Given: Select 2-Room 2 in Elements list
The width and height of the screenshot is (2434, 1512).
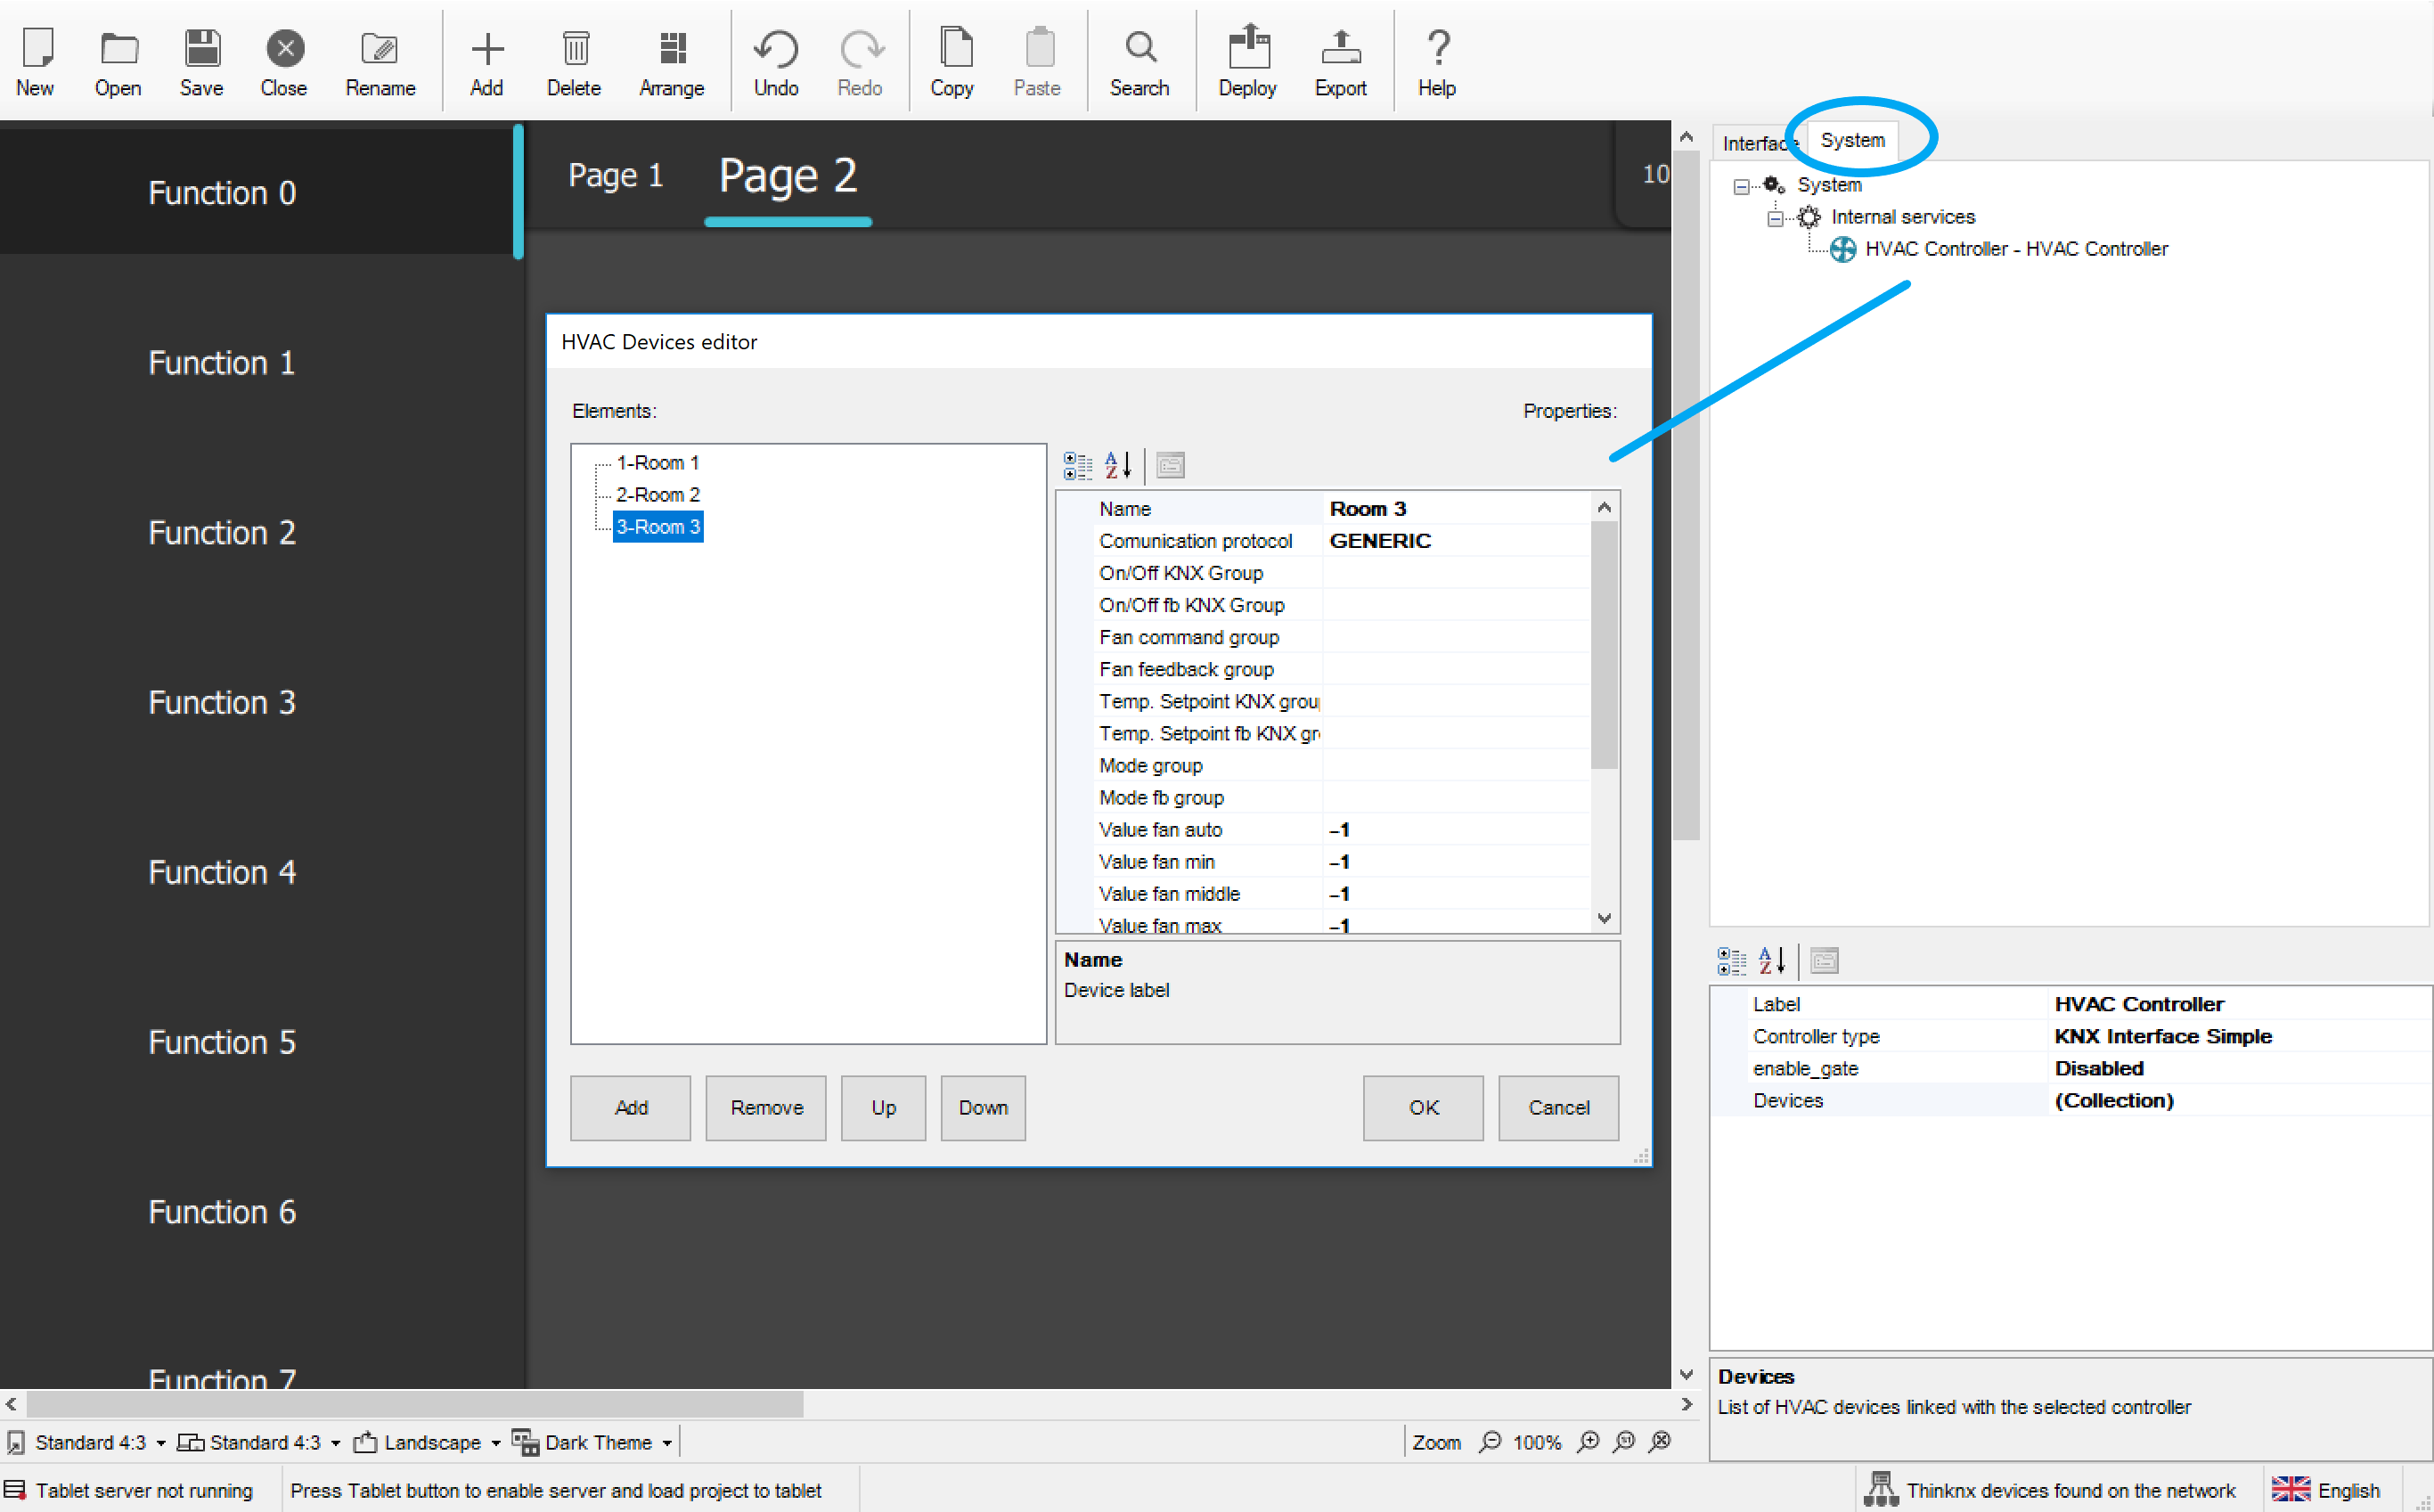Looking at the screenshot, I should 657,494.
